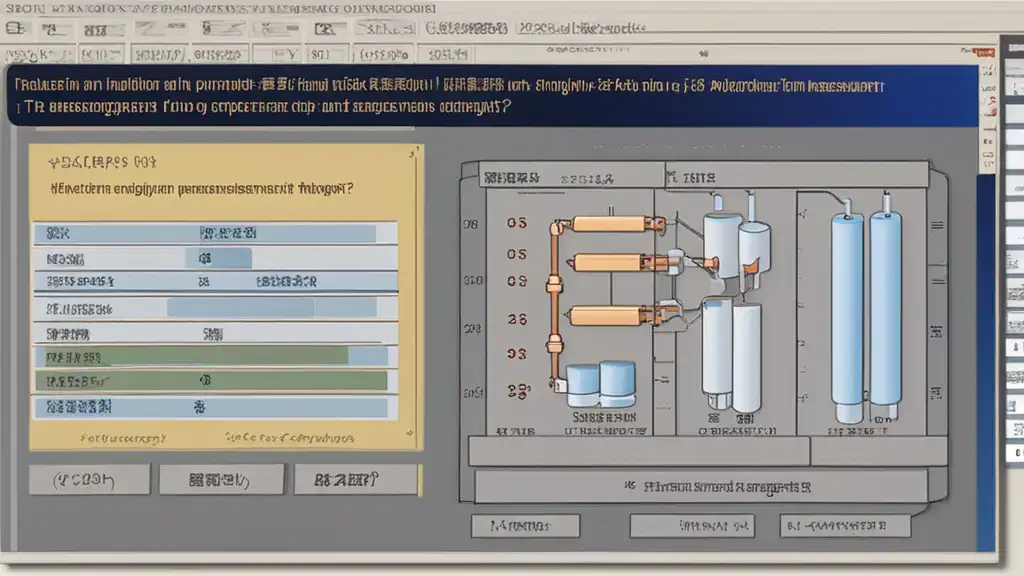Screen dimensions: 1024x576
Task: Click the middle button beneath the yellow panel
Action: [221, 480]
